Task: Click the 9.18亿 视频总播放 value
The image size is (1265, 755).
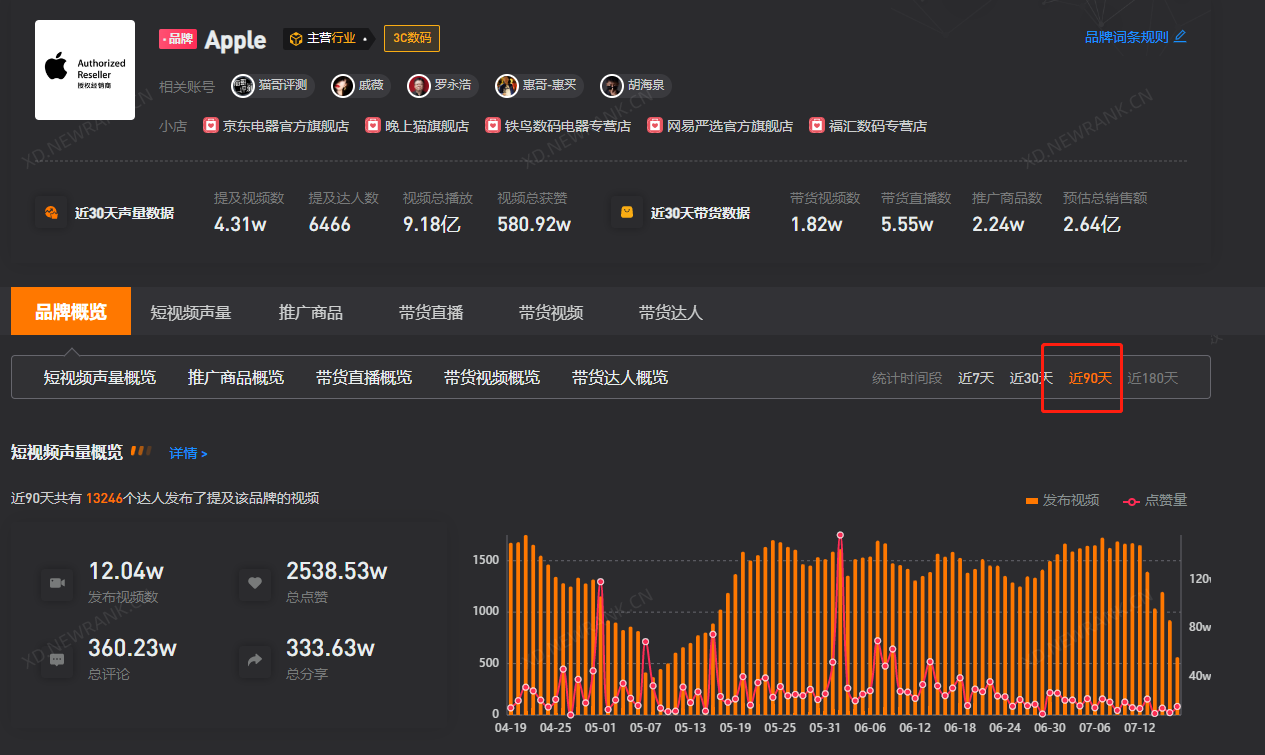Action: pos(431,224)
